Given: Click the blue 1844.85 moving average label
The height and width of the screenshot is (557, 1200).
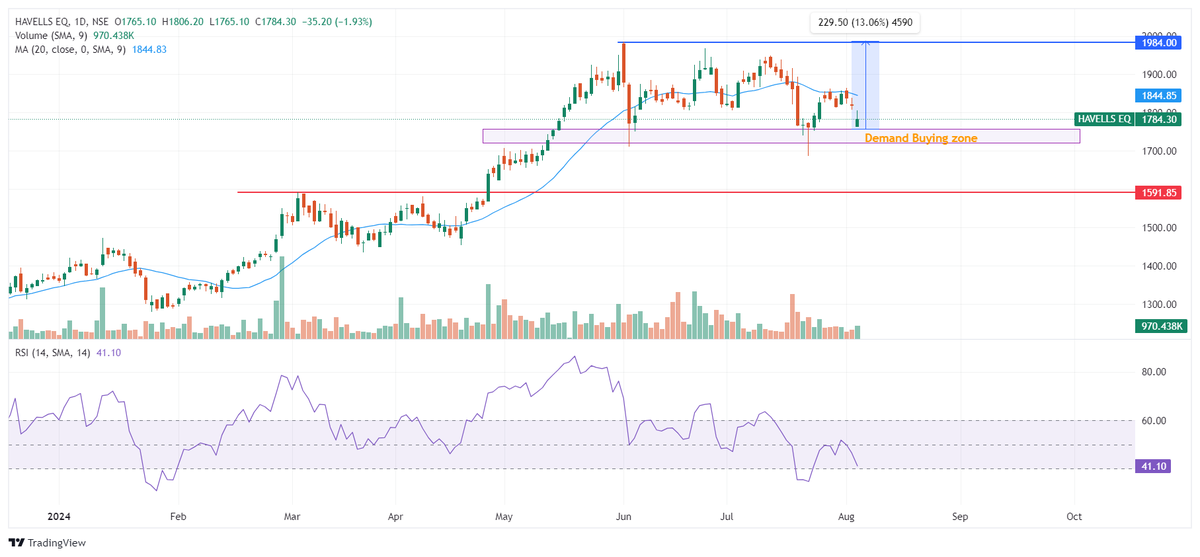Looking at the screenshot, I should point(1157,95).
